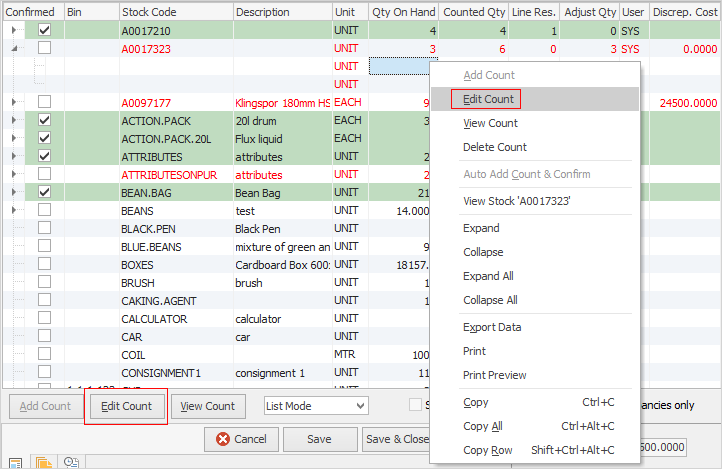This screenshot has height=469, width=722.
Task: Uncheck Confirmed box for stock A0017210
Action: tap(44, 31)
